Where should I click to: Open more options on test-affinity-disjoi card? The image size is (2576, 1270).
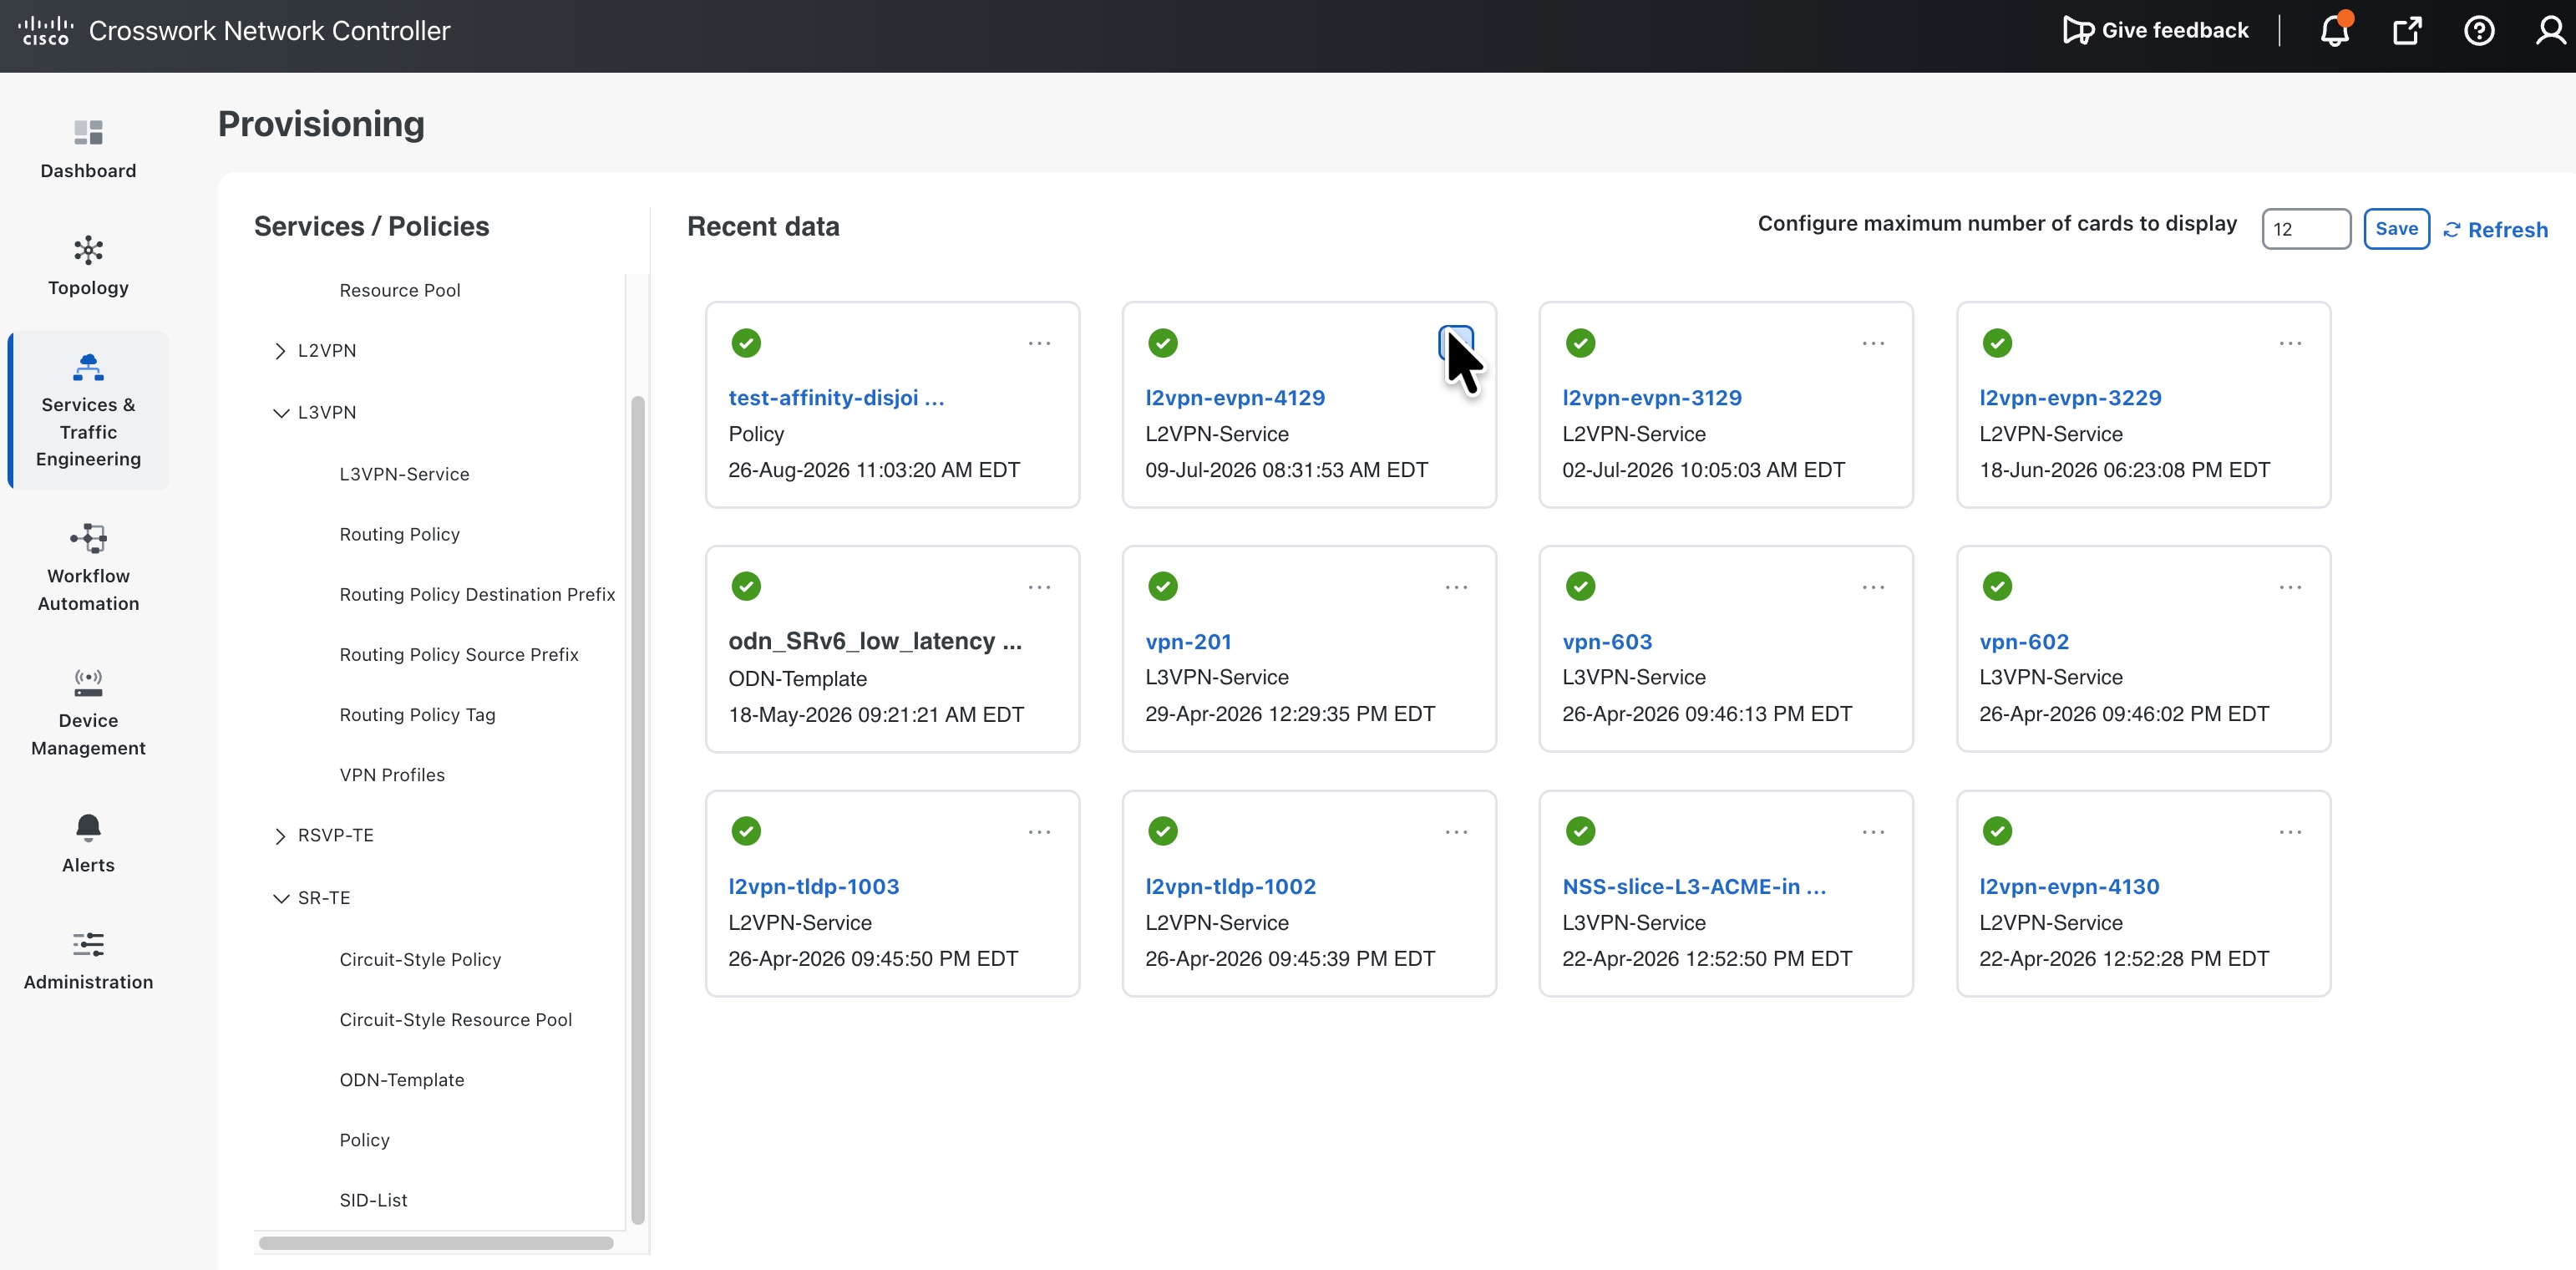1039,343
